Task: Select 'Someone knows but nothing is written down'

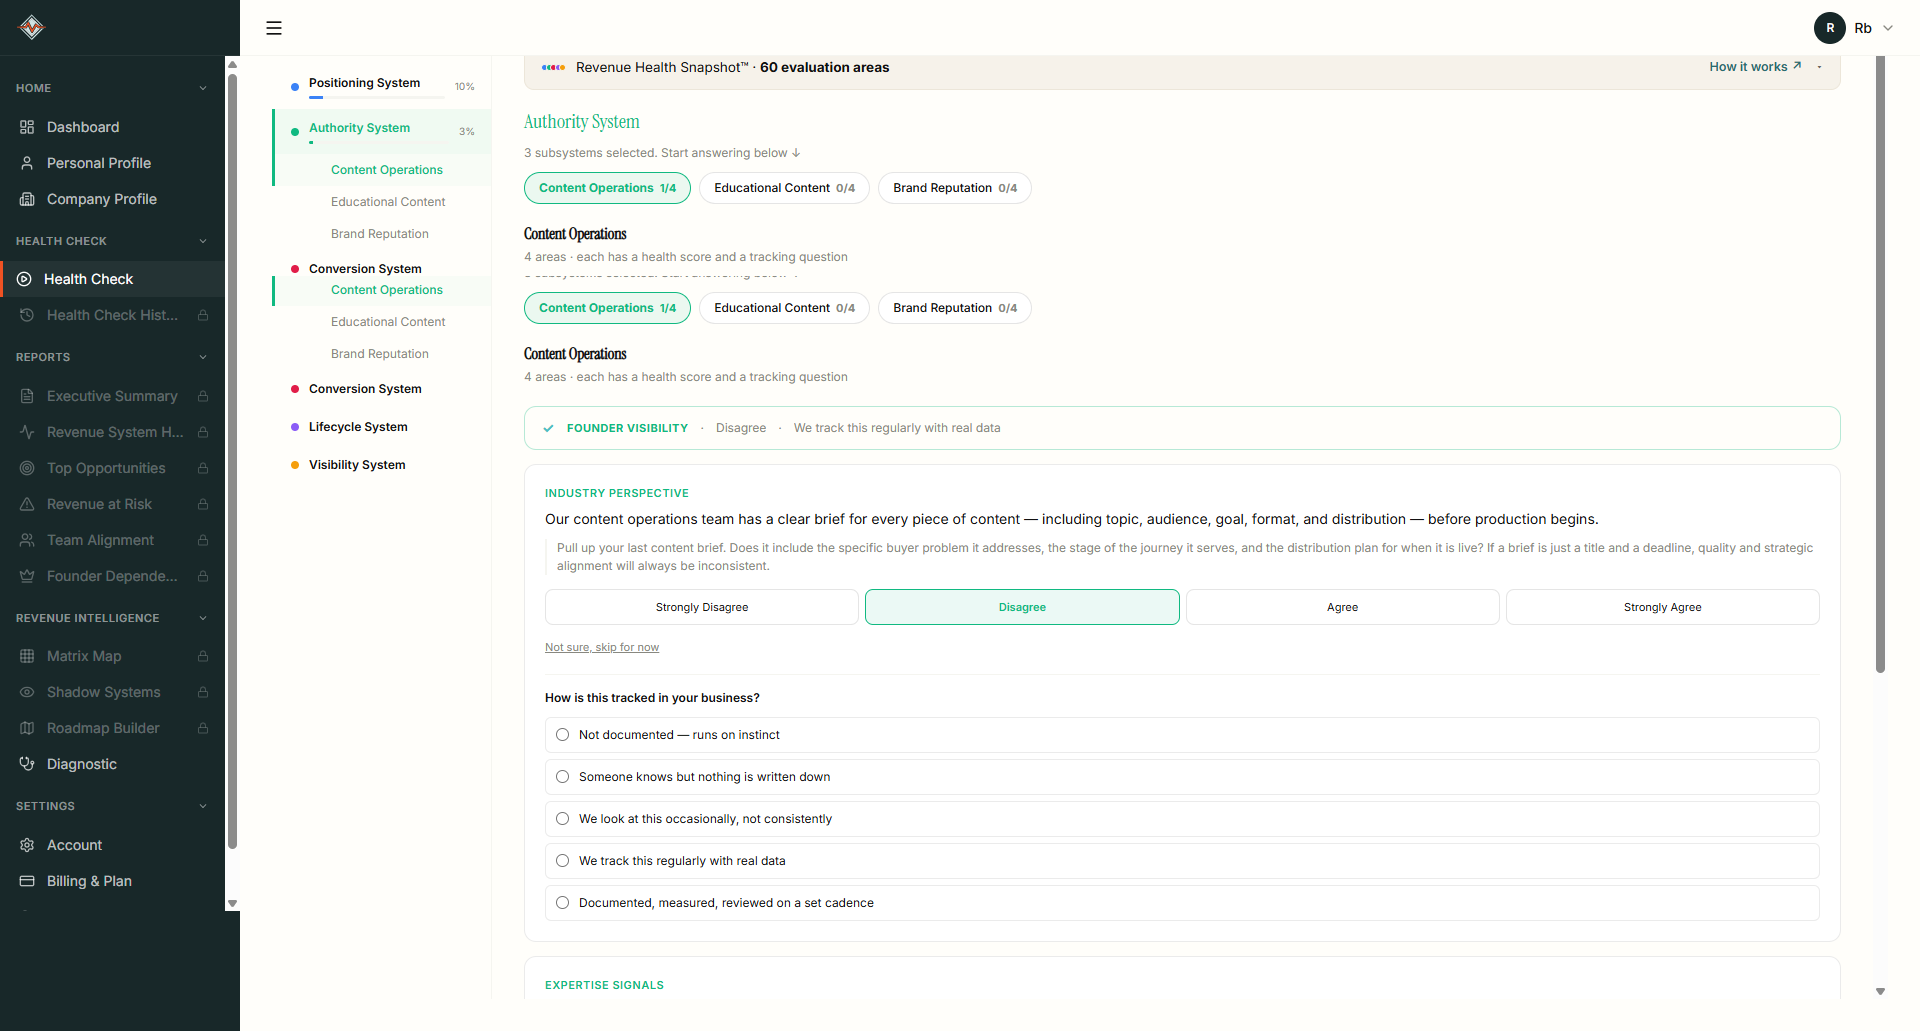Action: pos(1182,777)
